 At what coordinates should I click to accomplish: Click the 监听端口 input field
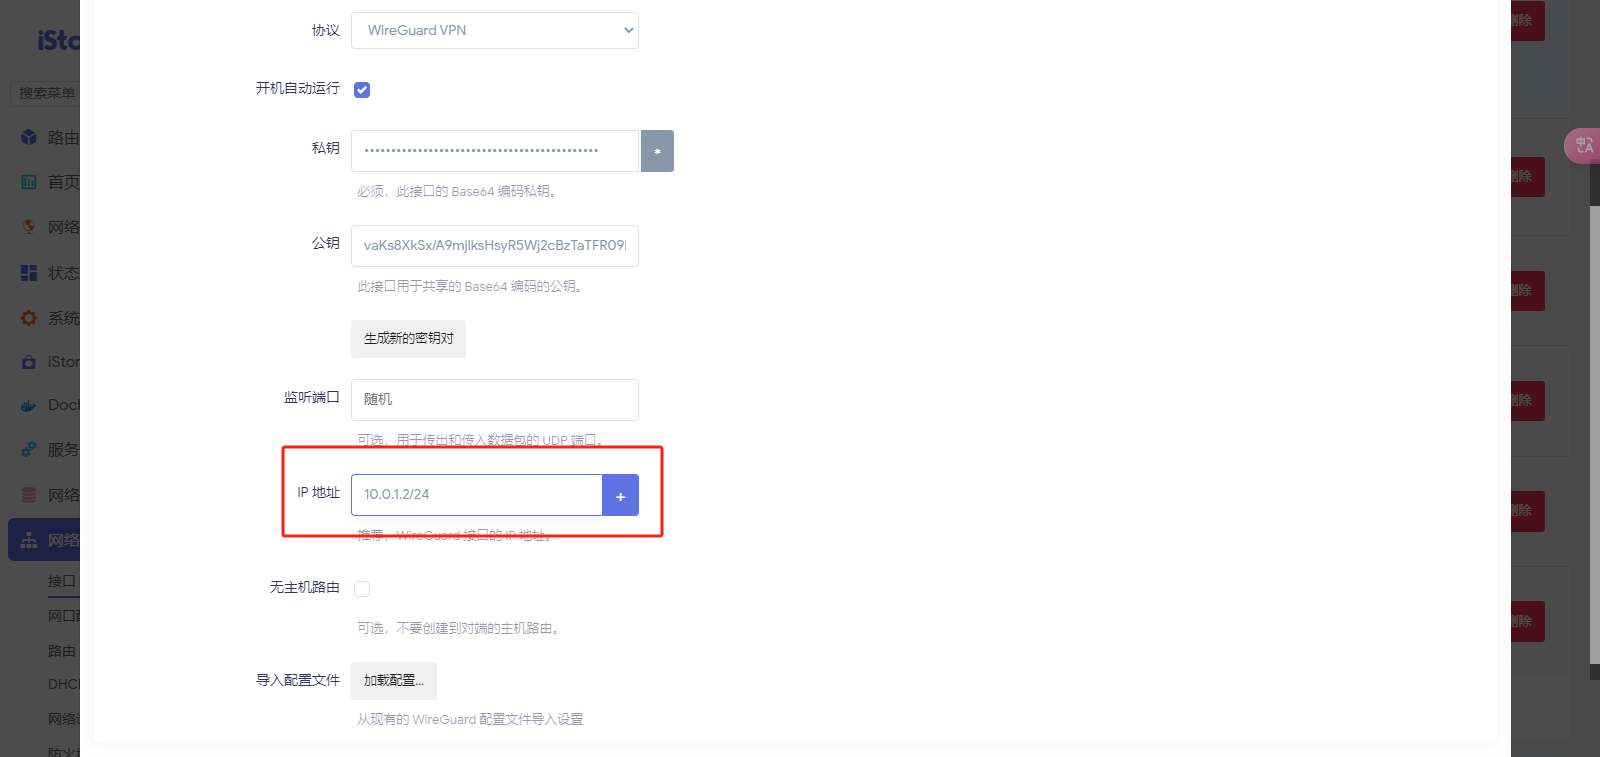494,400
